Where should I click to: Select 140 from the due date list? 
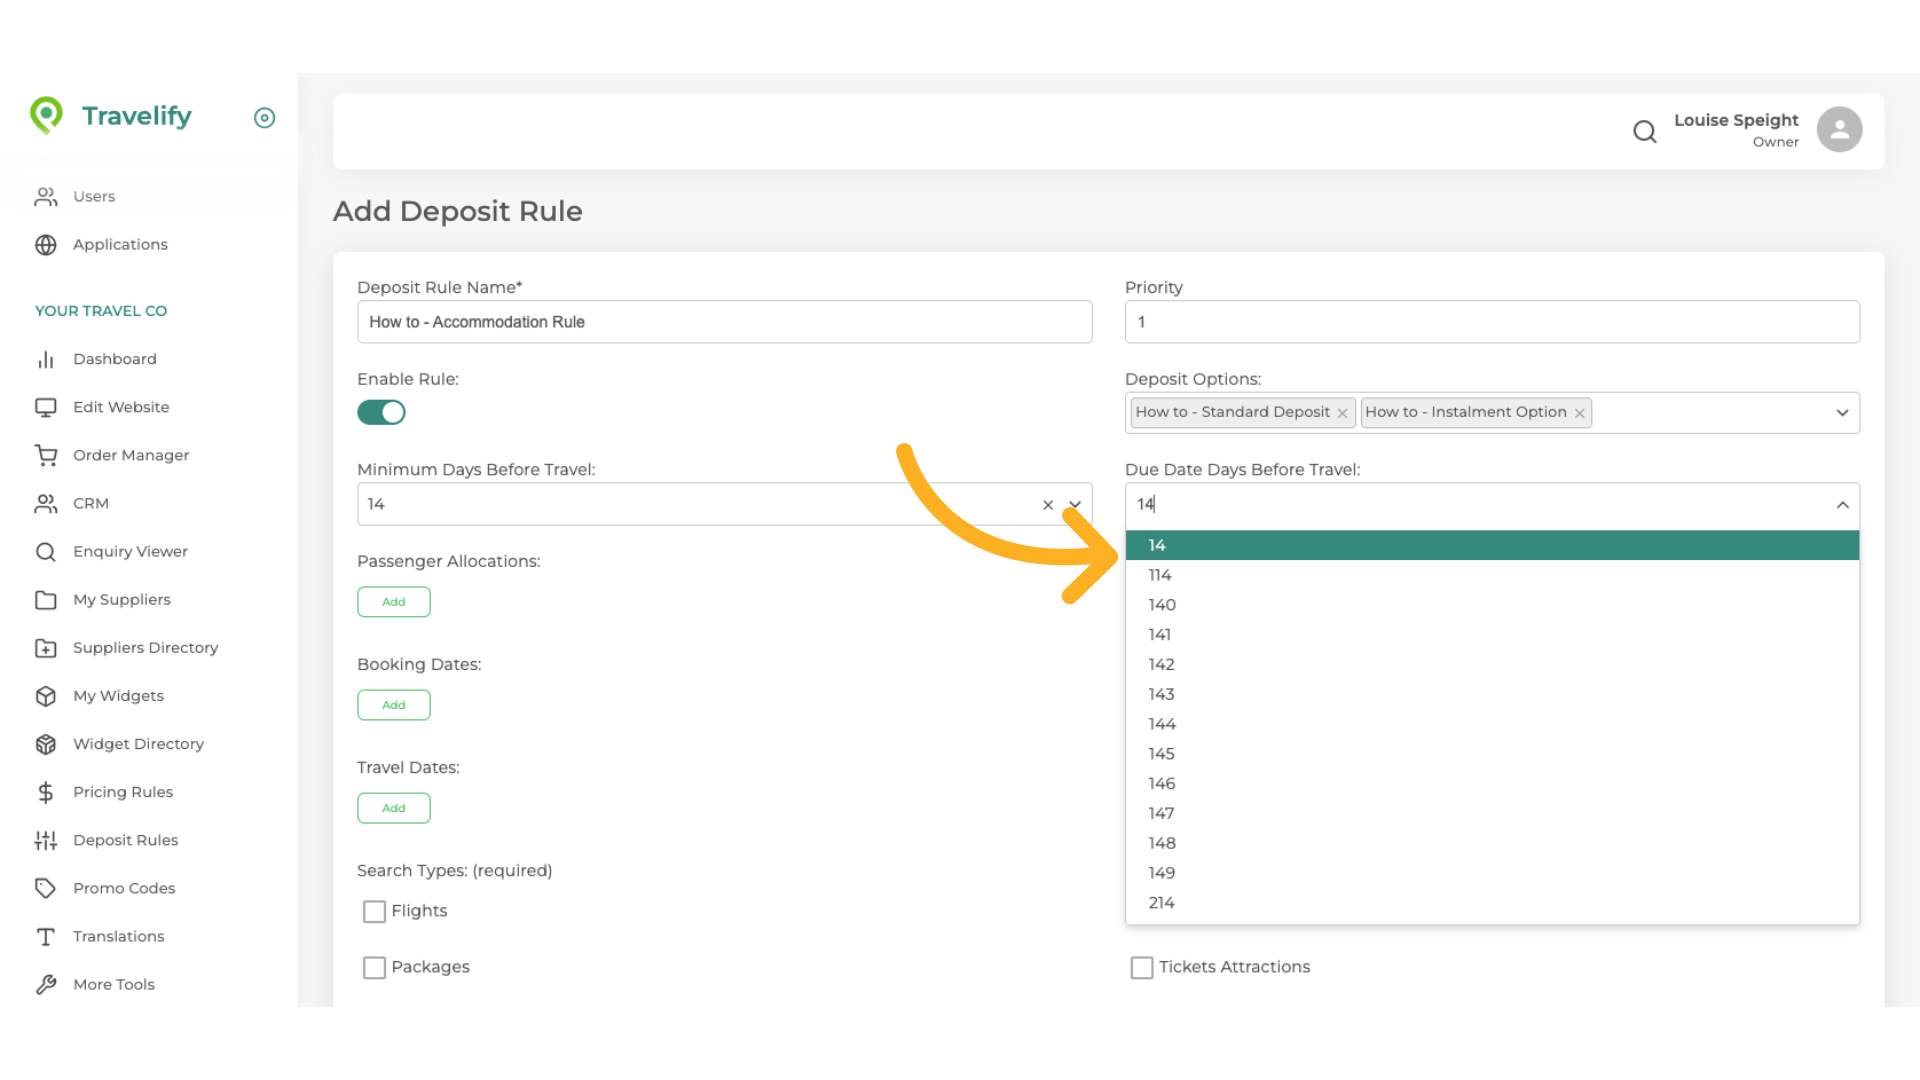[1162, 604]
